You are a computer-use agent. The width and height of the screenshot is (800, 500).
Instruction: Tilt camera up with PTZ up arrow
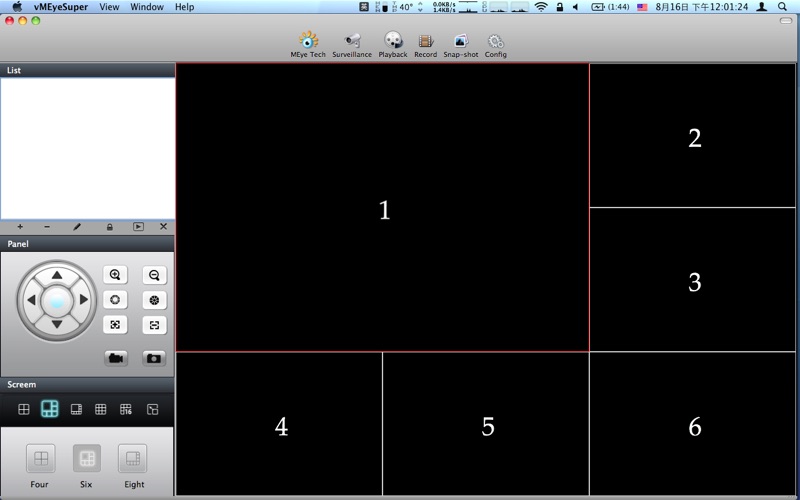(x=57, y=276)
